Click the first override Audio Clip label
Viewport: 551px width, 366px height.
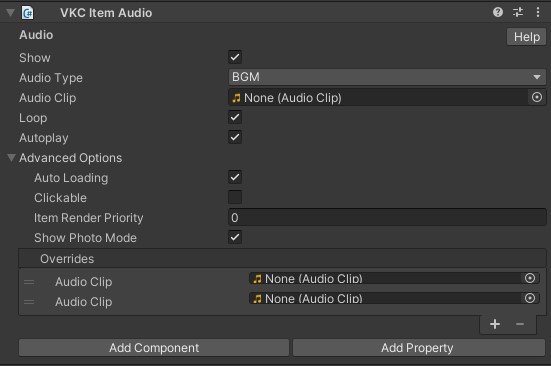84,282
